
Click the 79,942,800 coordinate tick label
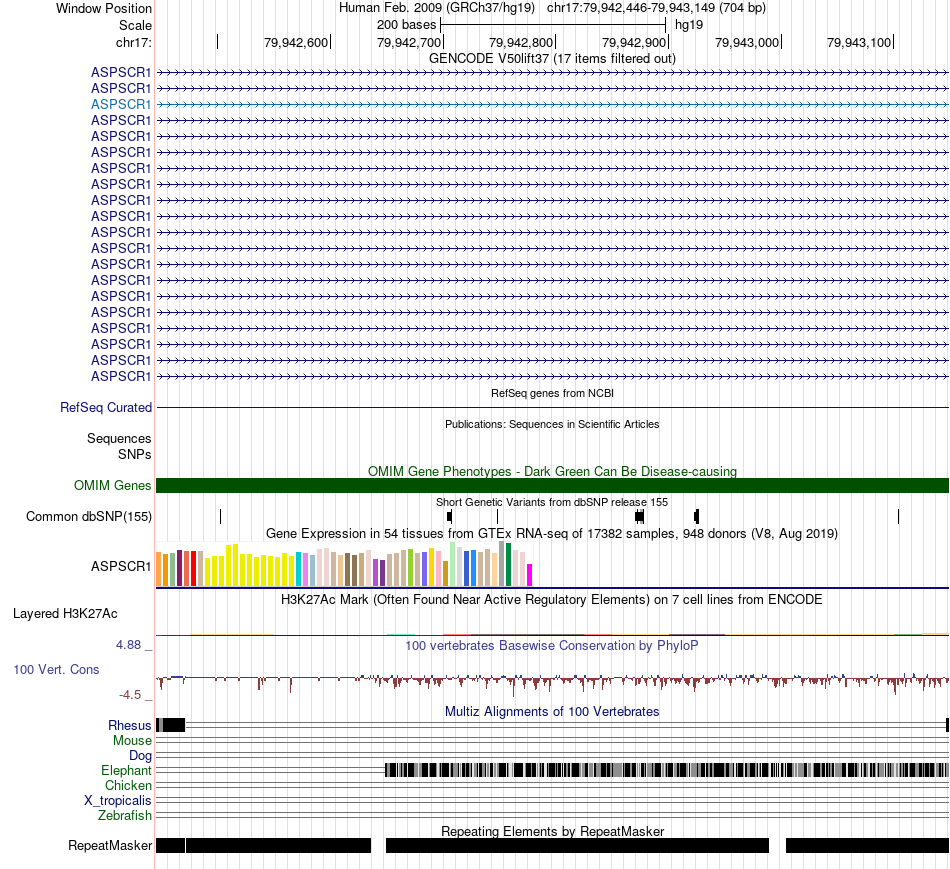[x=521, y=42]
